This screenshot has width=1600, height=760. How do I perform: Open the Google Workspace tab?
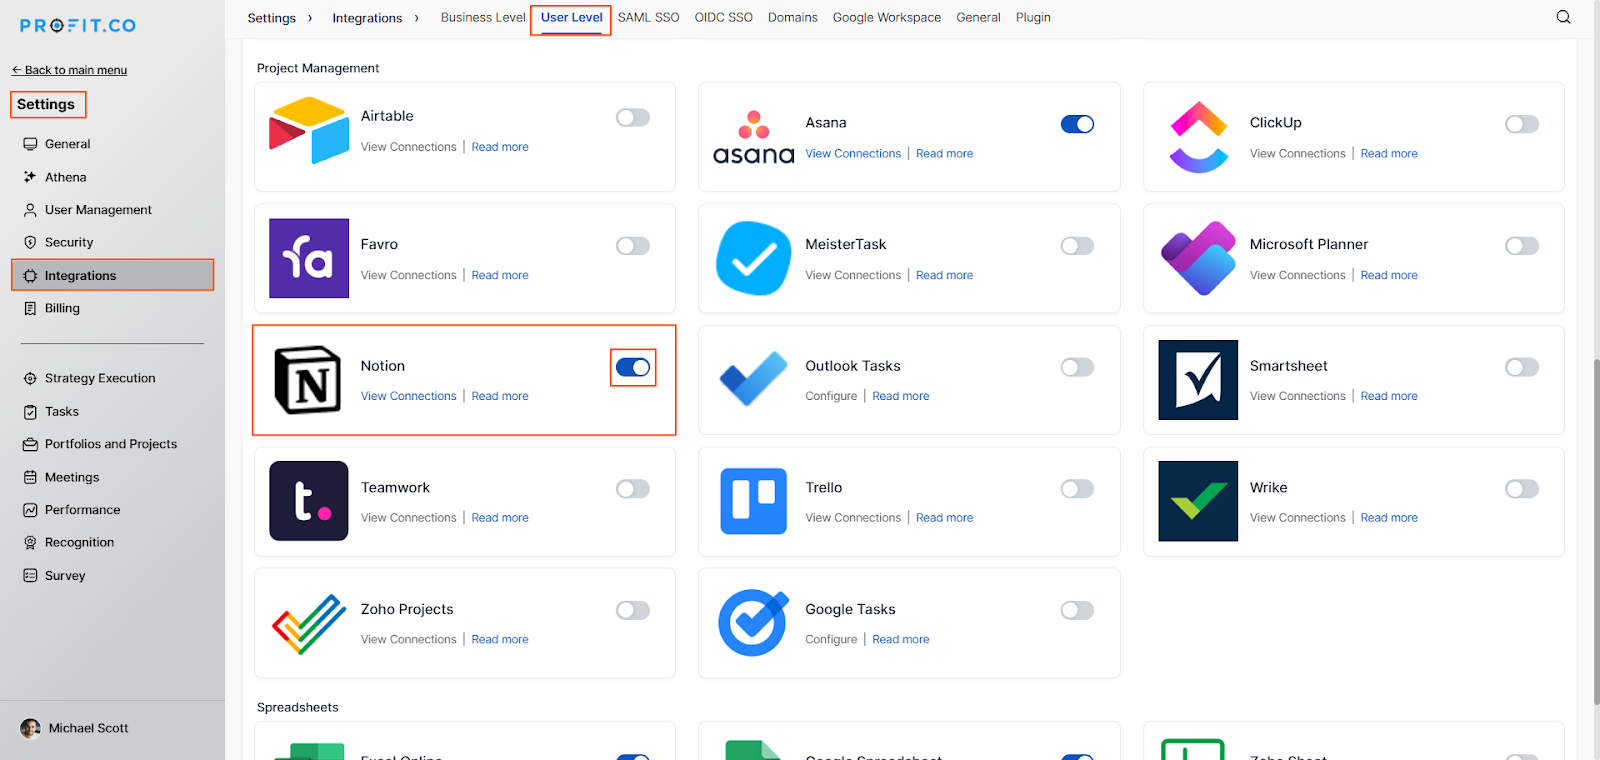pyautogui.click(x=887, y=17)
